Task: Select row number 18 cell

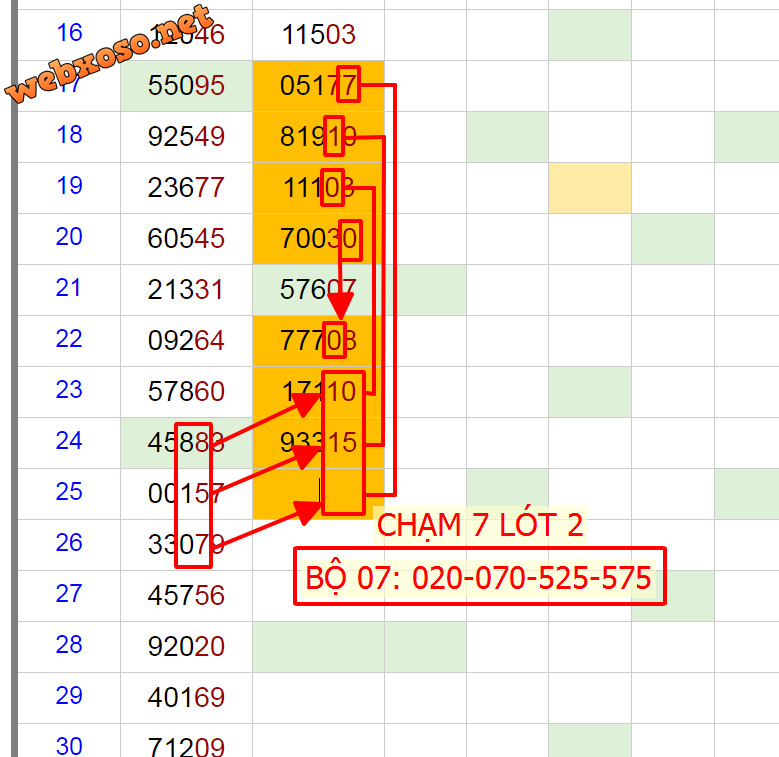Action: [x=69, y=137]
